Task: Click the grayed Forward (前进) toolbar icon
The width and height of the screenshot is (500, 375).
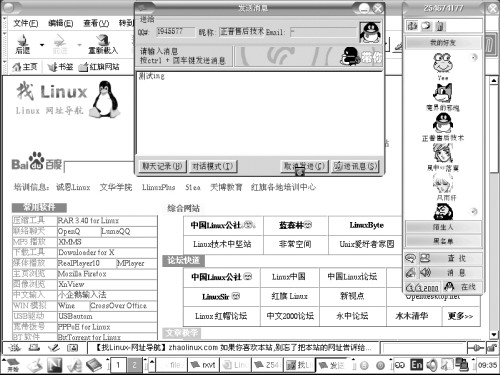Action: pos(60,44)
